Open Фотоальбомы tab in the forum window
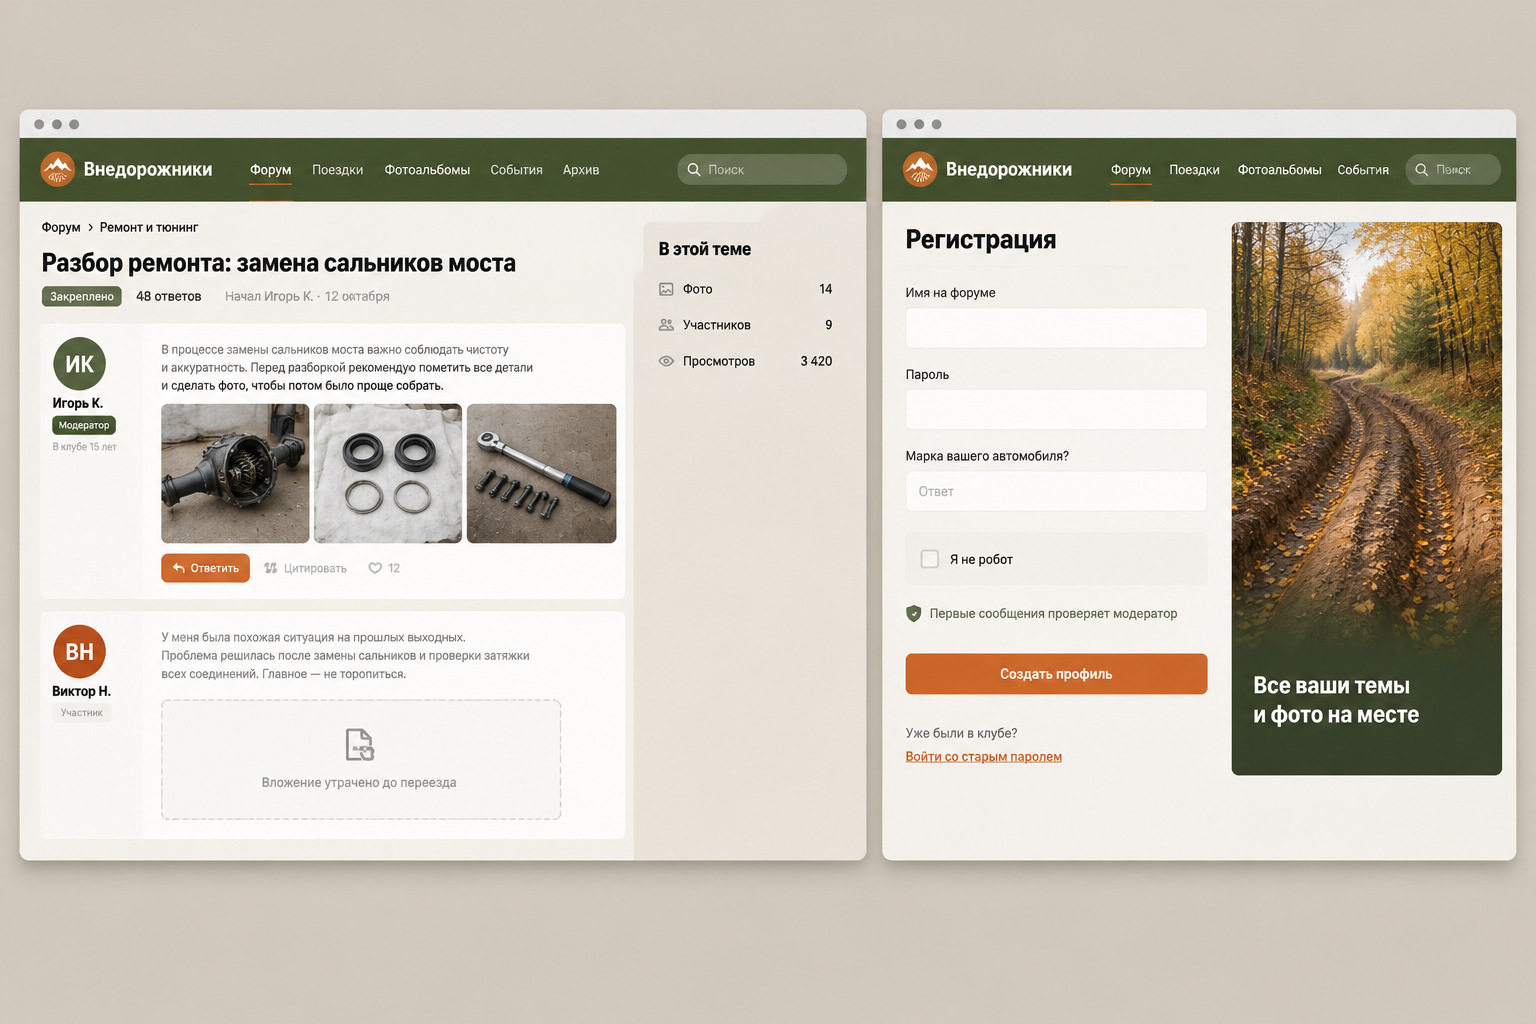The height and width of the screenshot is (1024, 1536). tap(427, 170)
